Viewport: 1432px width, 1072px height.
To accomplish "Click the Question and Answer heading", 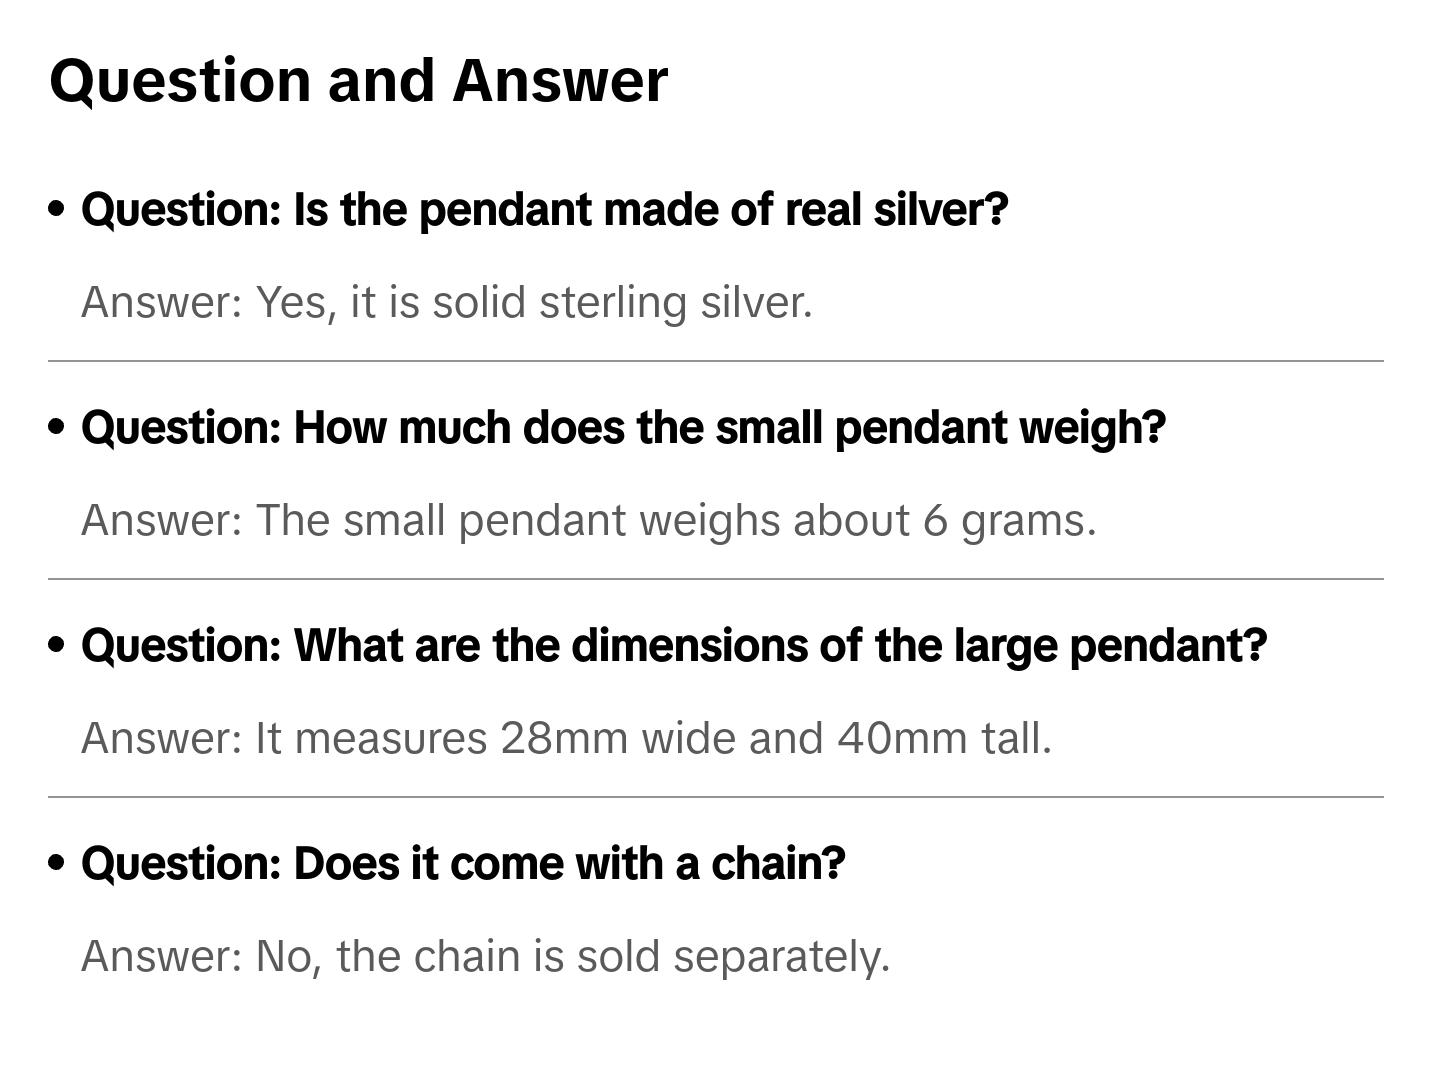I will point(358,81).
